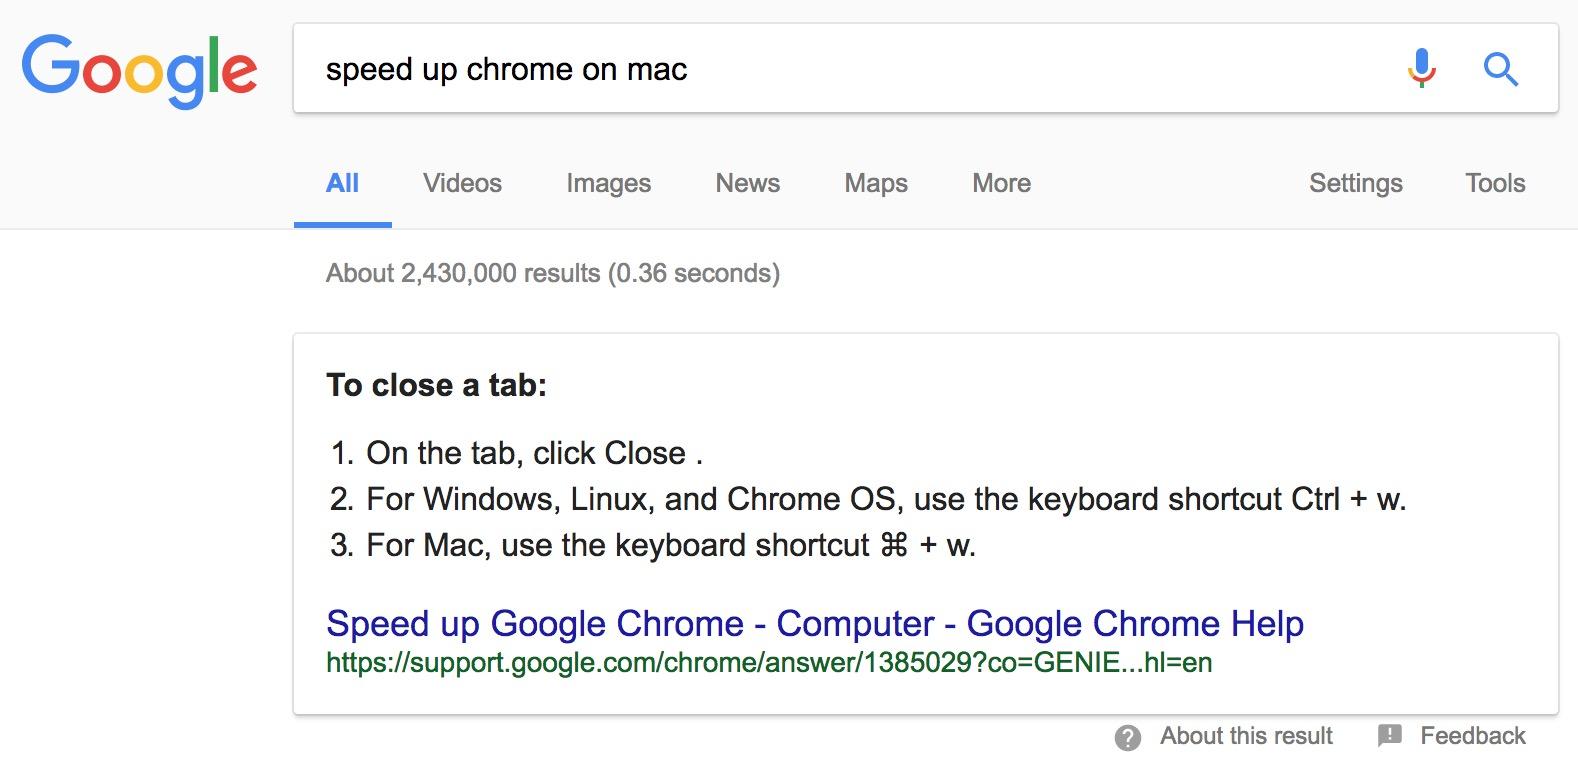
Task: Click the About 2,430,000 results count text
Action: (552, 273)
